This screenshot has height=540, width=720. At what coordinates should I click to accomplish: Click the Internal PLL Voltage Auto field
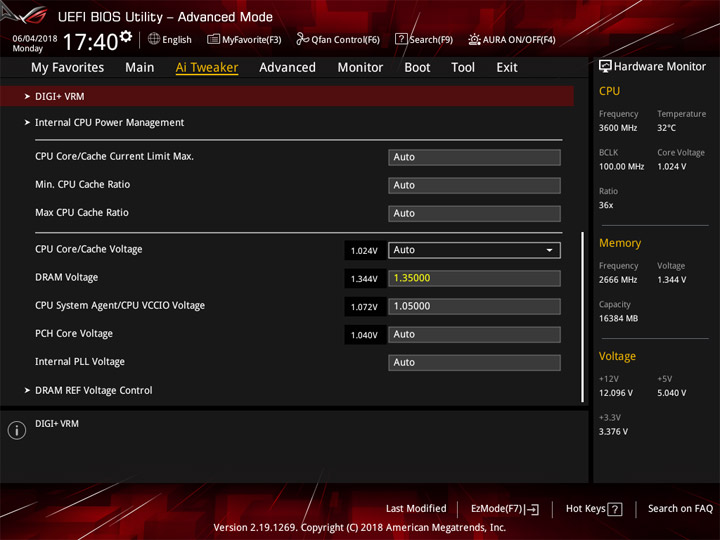coord(474,362)
